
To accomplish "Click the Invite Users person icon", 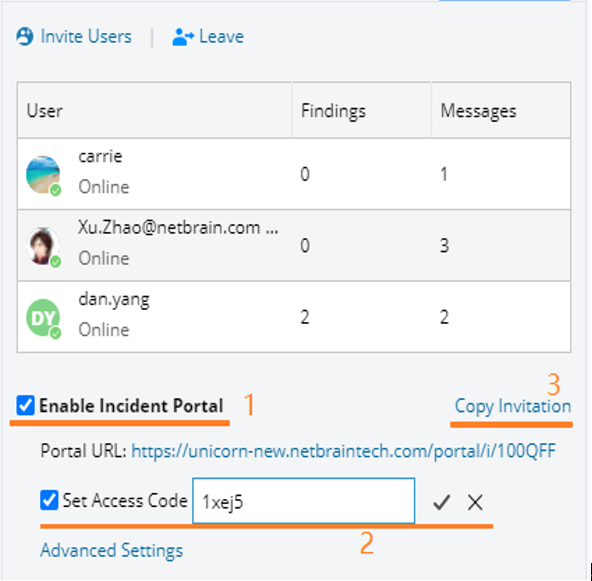I will click(x=25, y=37).
